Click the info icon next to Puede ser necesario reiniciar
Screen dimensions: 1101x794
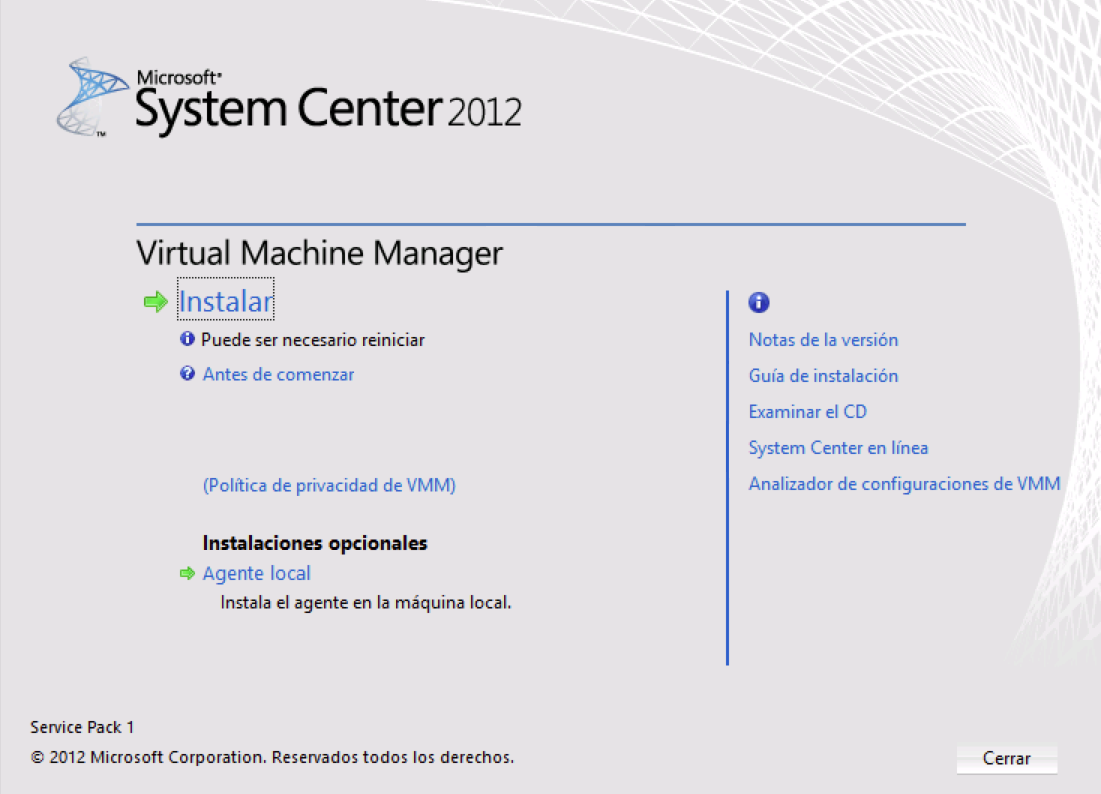(x=187, y=339)
